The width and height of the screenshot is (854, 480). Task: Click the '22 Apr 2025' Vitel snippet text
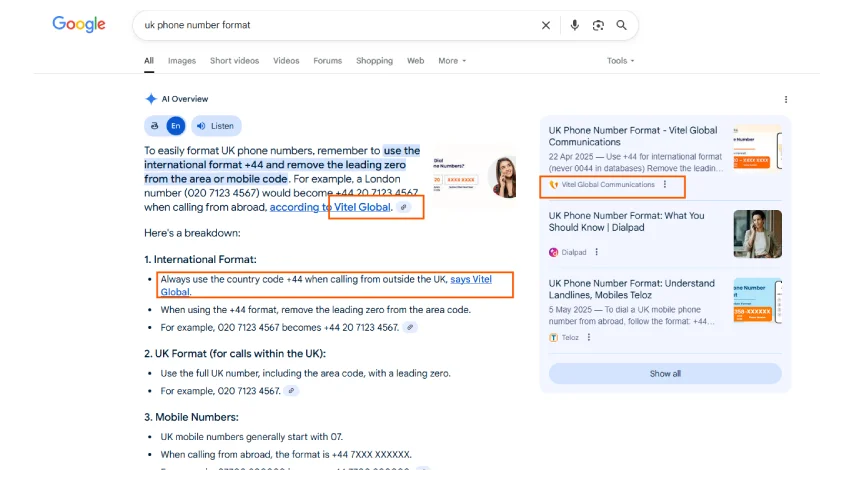coord(636,162)
